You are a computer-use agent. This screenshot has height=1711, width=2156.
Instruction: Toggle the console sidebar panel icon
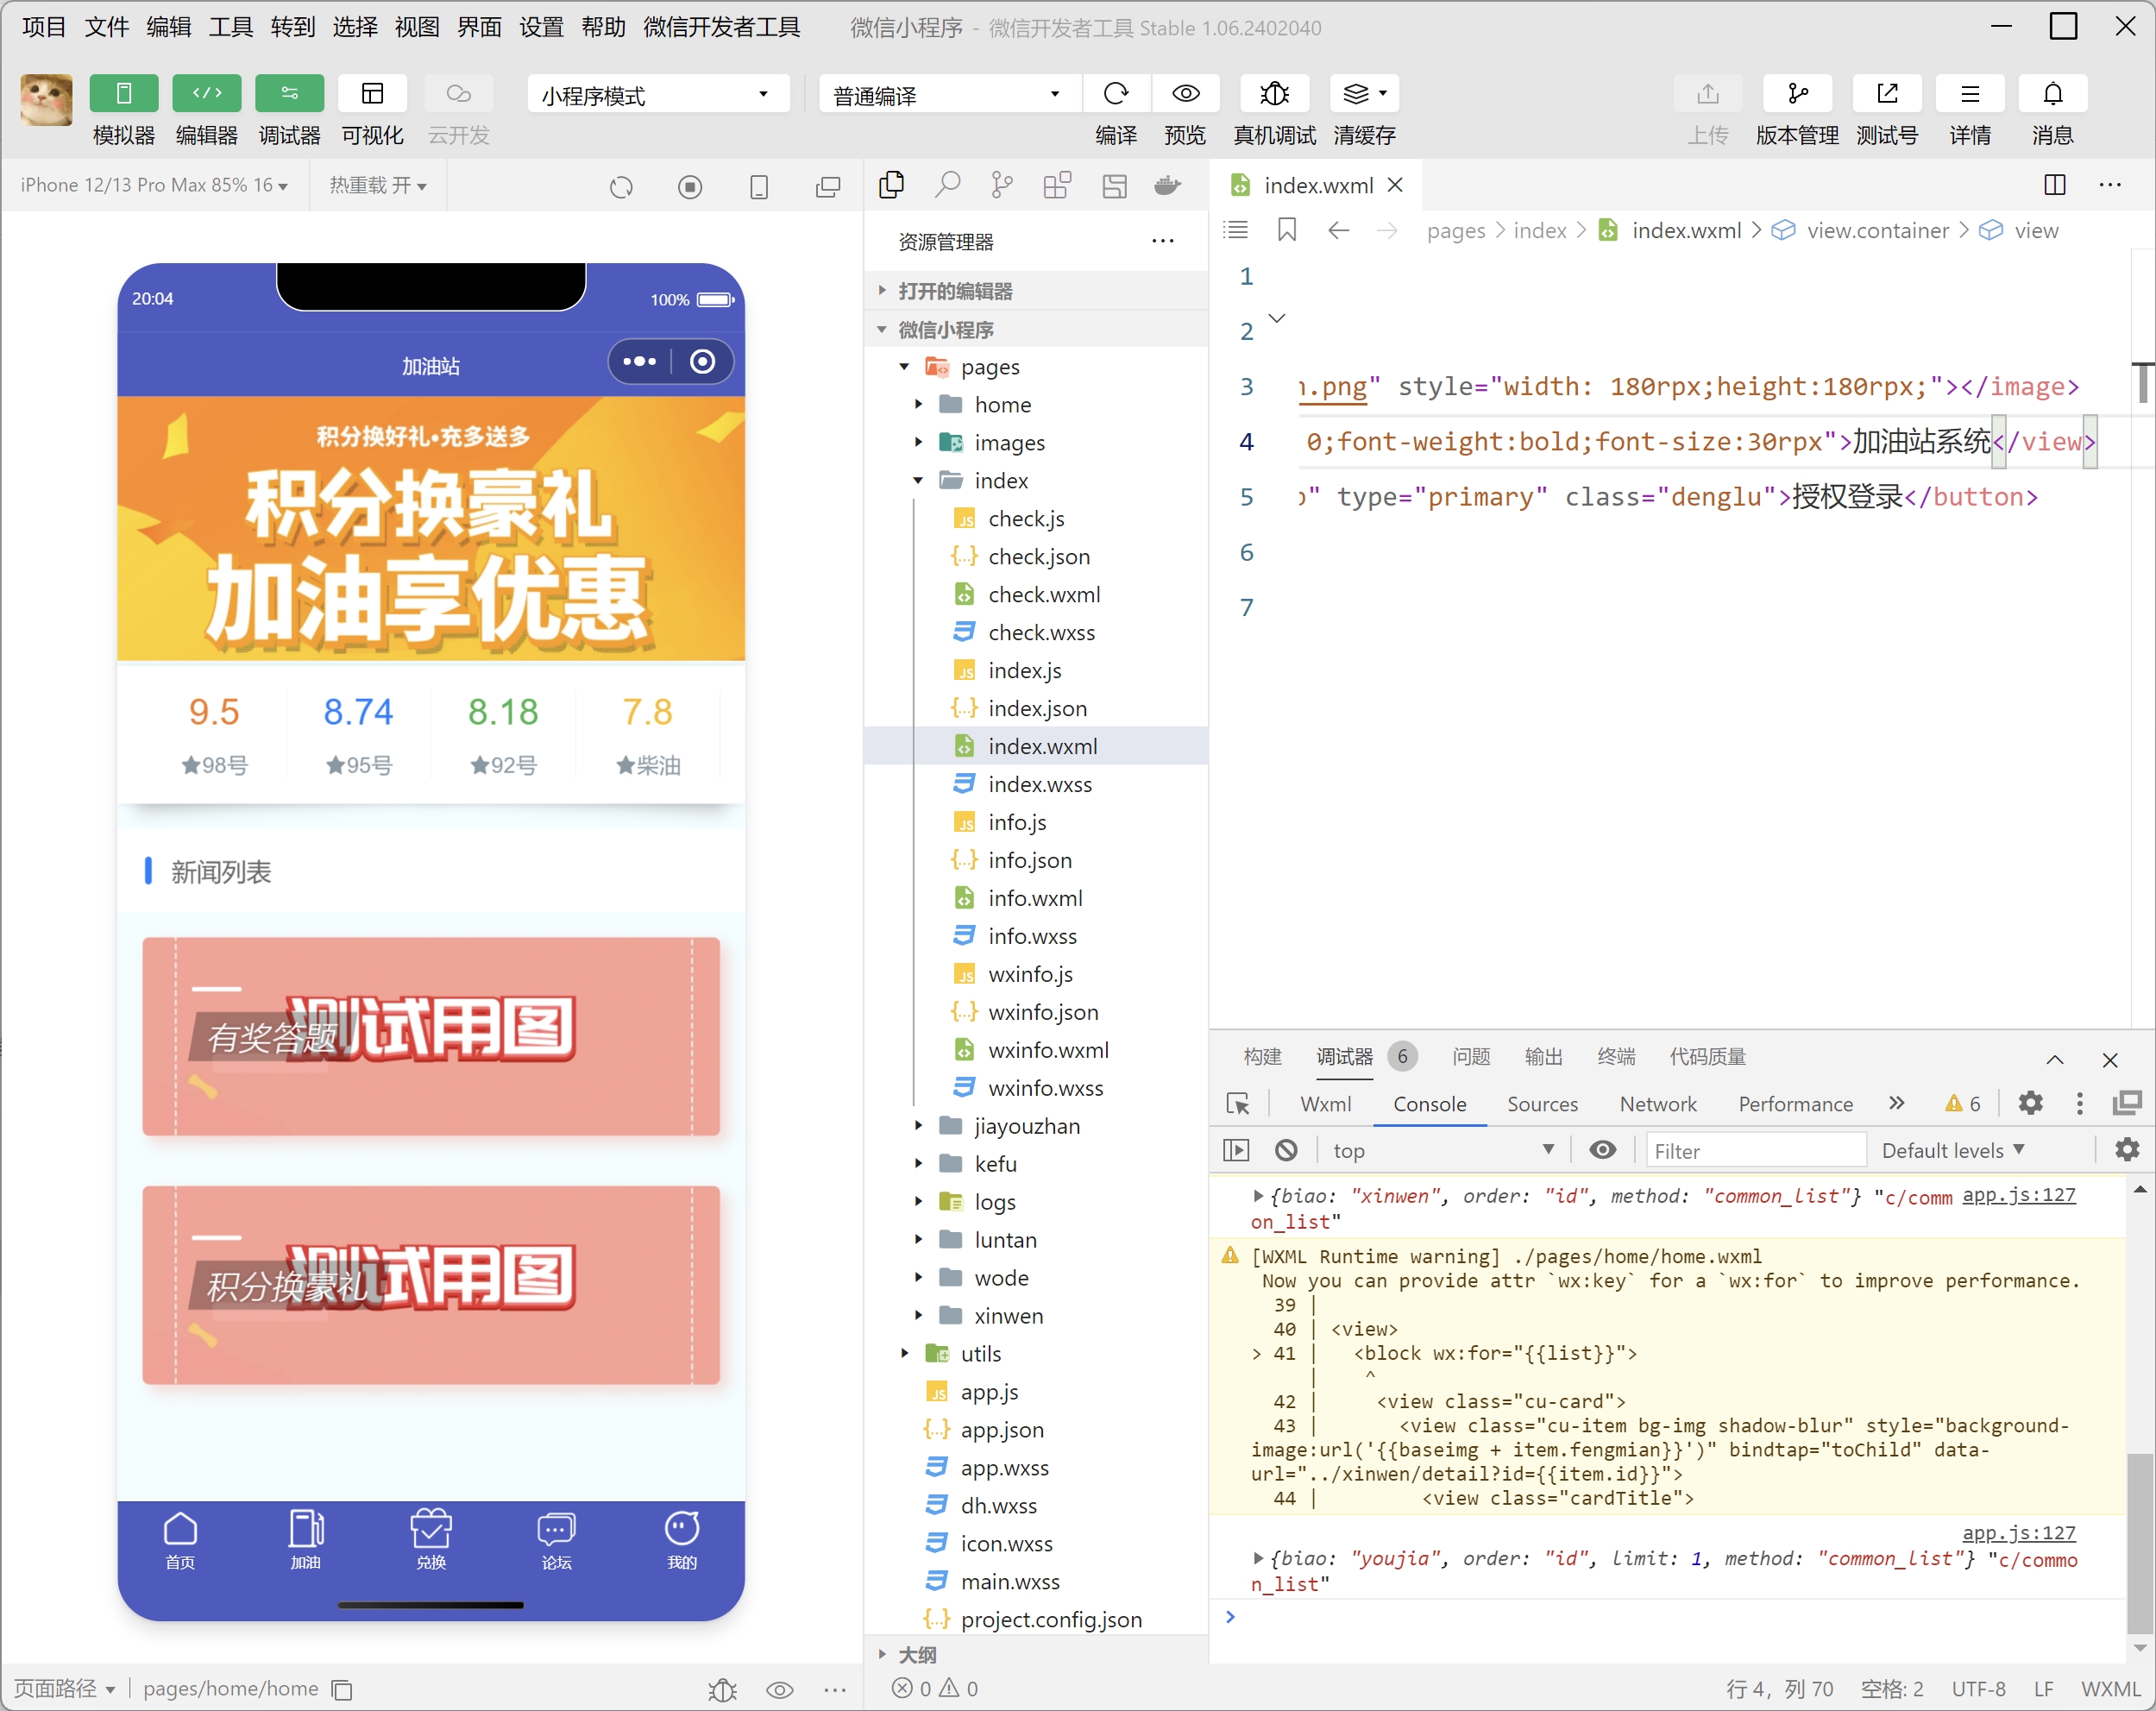coord(1237,1151)
